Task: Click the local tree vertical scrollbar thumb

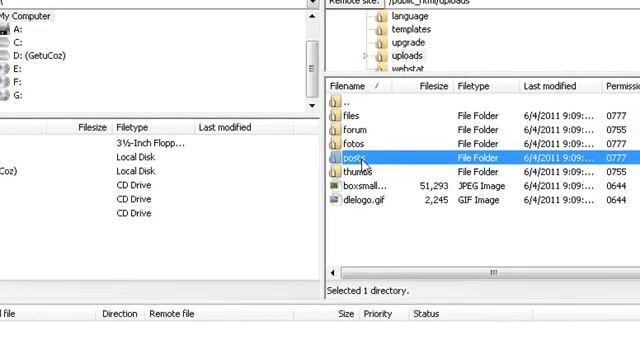Action: coord(312,69)
